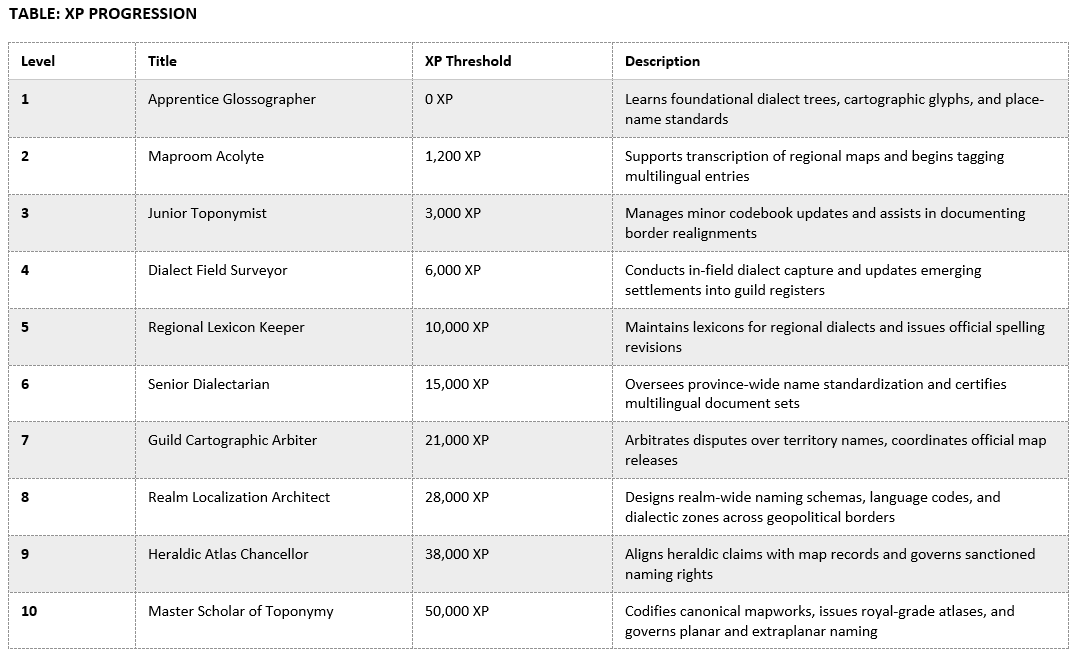Click the 50,000 XP threshold cell
Screen dimensions: 1074x654
point(456,611)
